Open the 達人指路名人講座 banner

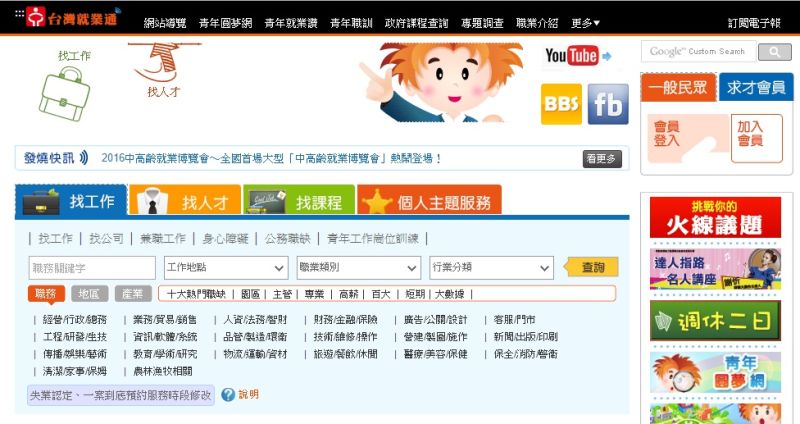coord(715,269)
